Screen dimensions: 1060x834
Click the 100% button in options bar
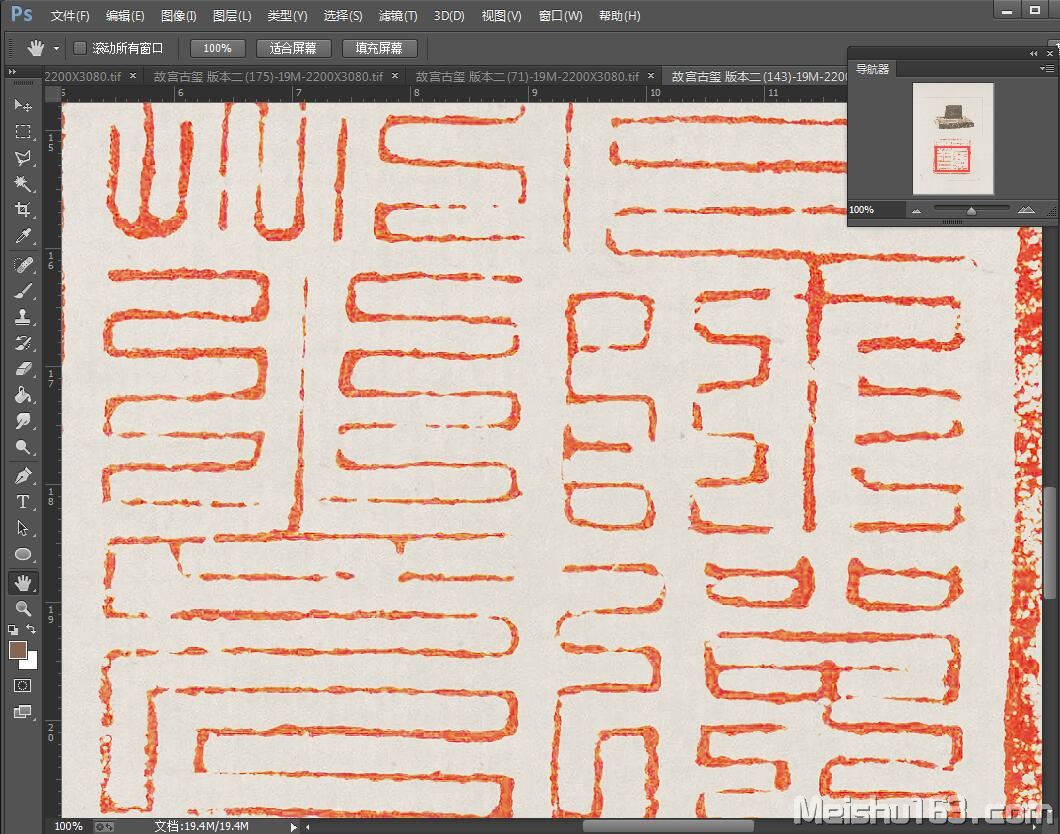(217, 48)
